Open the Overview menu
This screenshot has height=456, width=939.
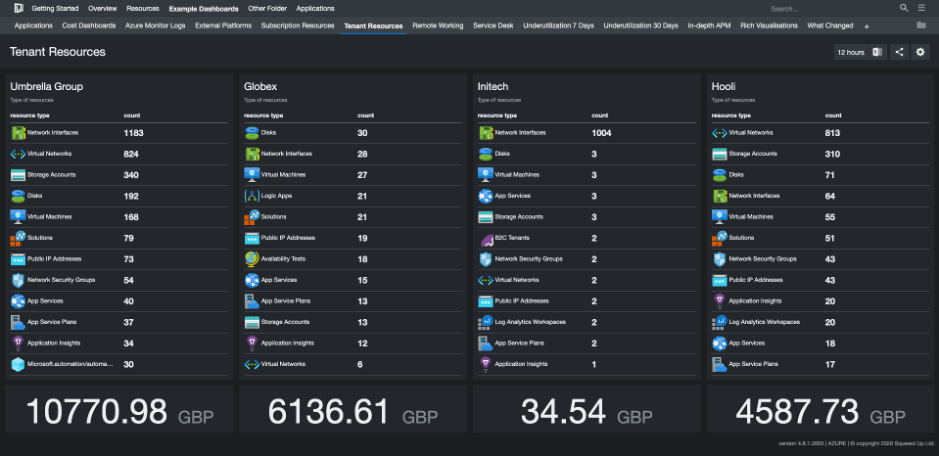click(x=102, y=8)
